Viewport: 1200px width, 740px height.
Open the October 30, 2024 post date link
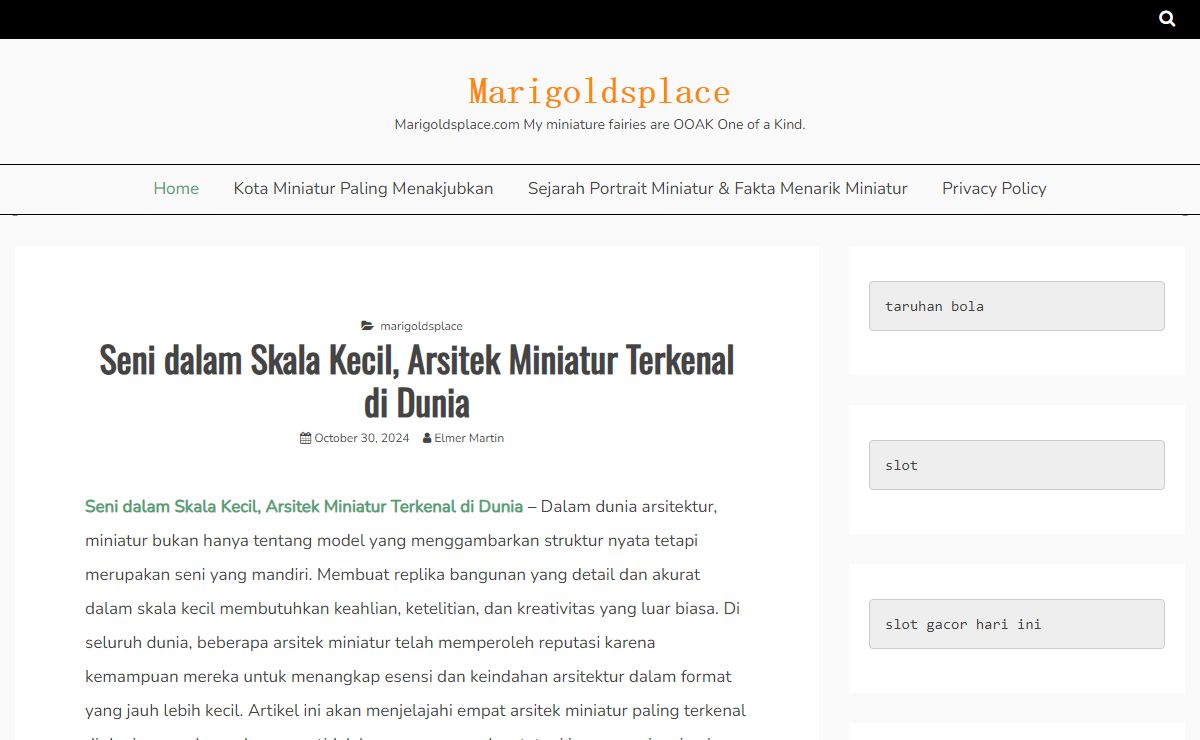pos(362,438)
